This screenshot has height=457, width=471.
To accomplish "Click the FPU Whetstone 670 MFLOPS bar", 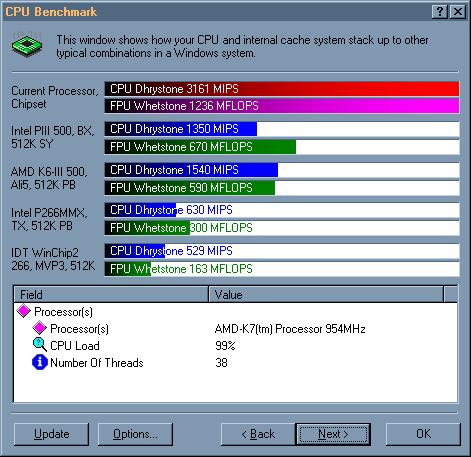I will [282, 147].
